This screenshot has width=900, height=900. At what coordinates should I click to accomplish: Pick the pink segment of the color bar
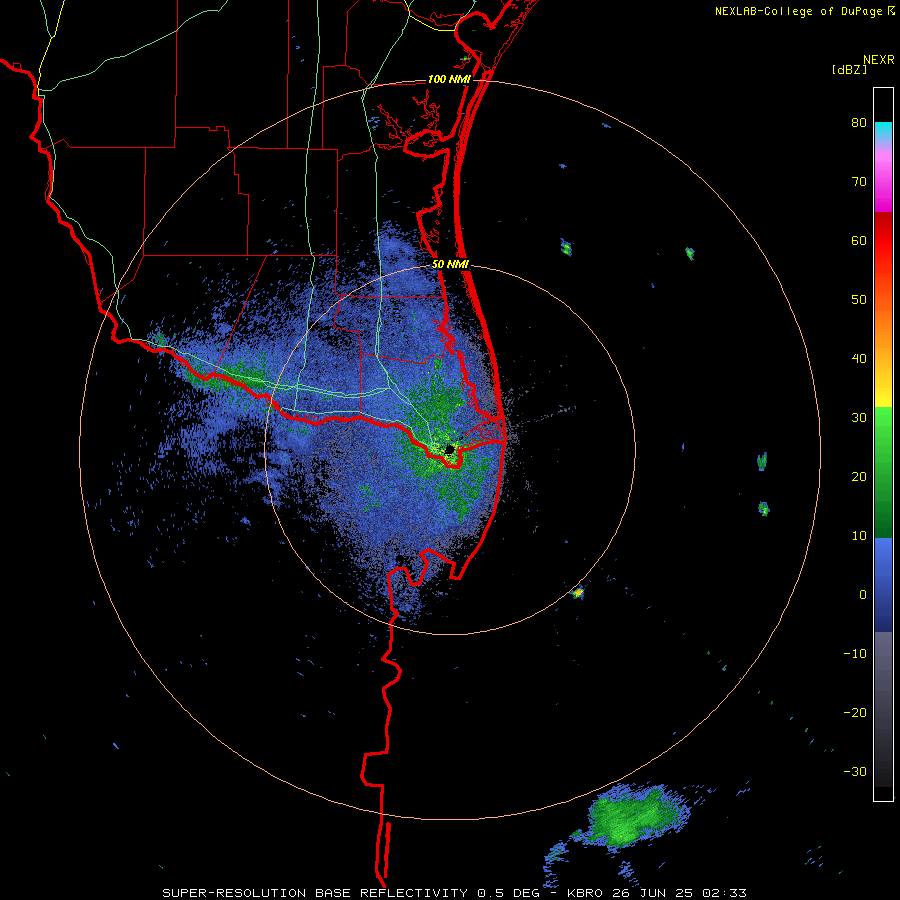[883, 178]
